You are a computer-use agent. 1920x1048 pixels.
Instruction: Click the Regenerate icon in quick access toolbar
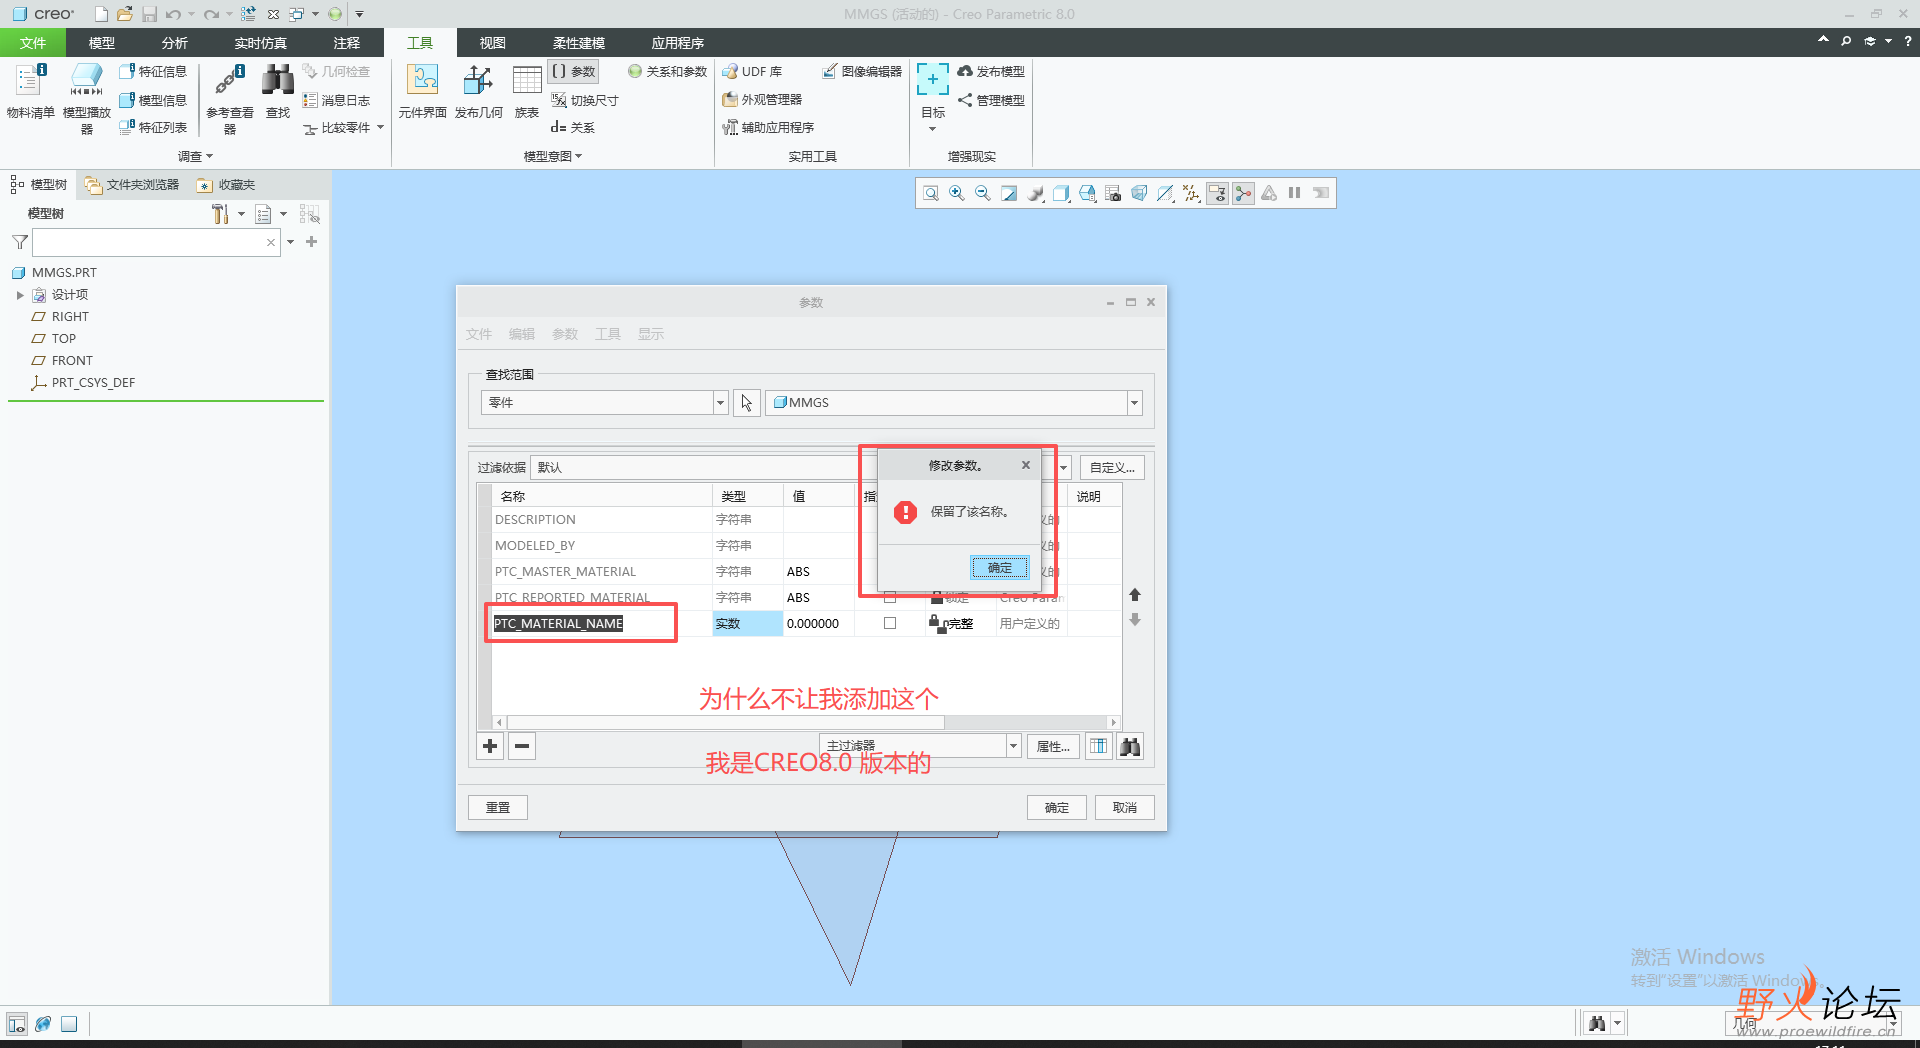[248, 14]
